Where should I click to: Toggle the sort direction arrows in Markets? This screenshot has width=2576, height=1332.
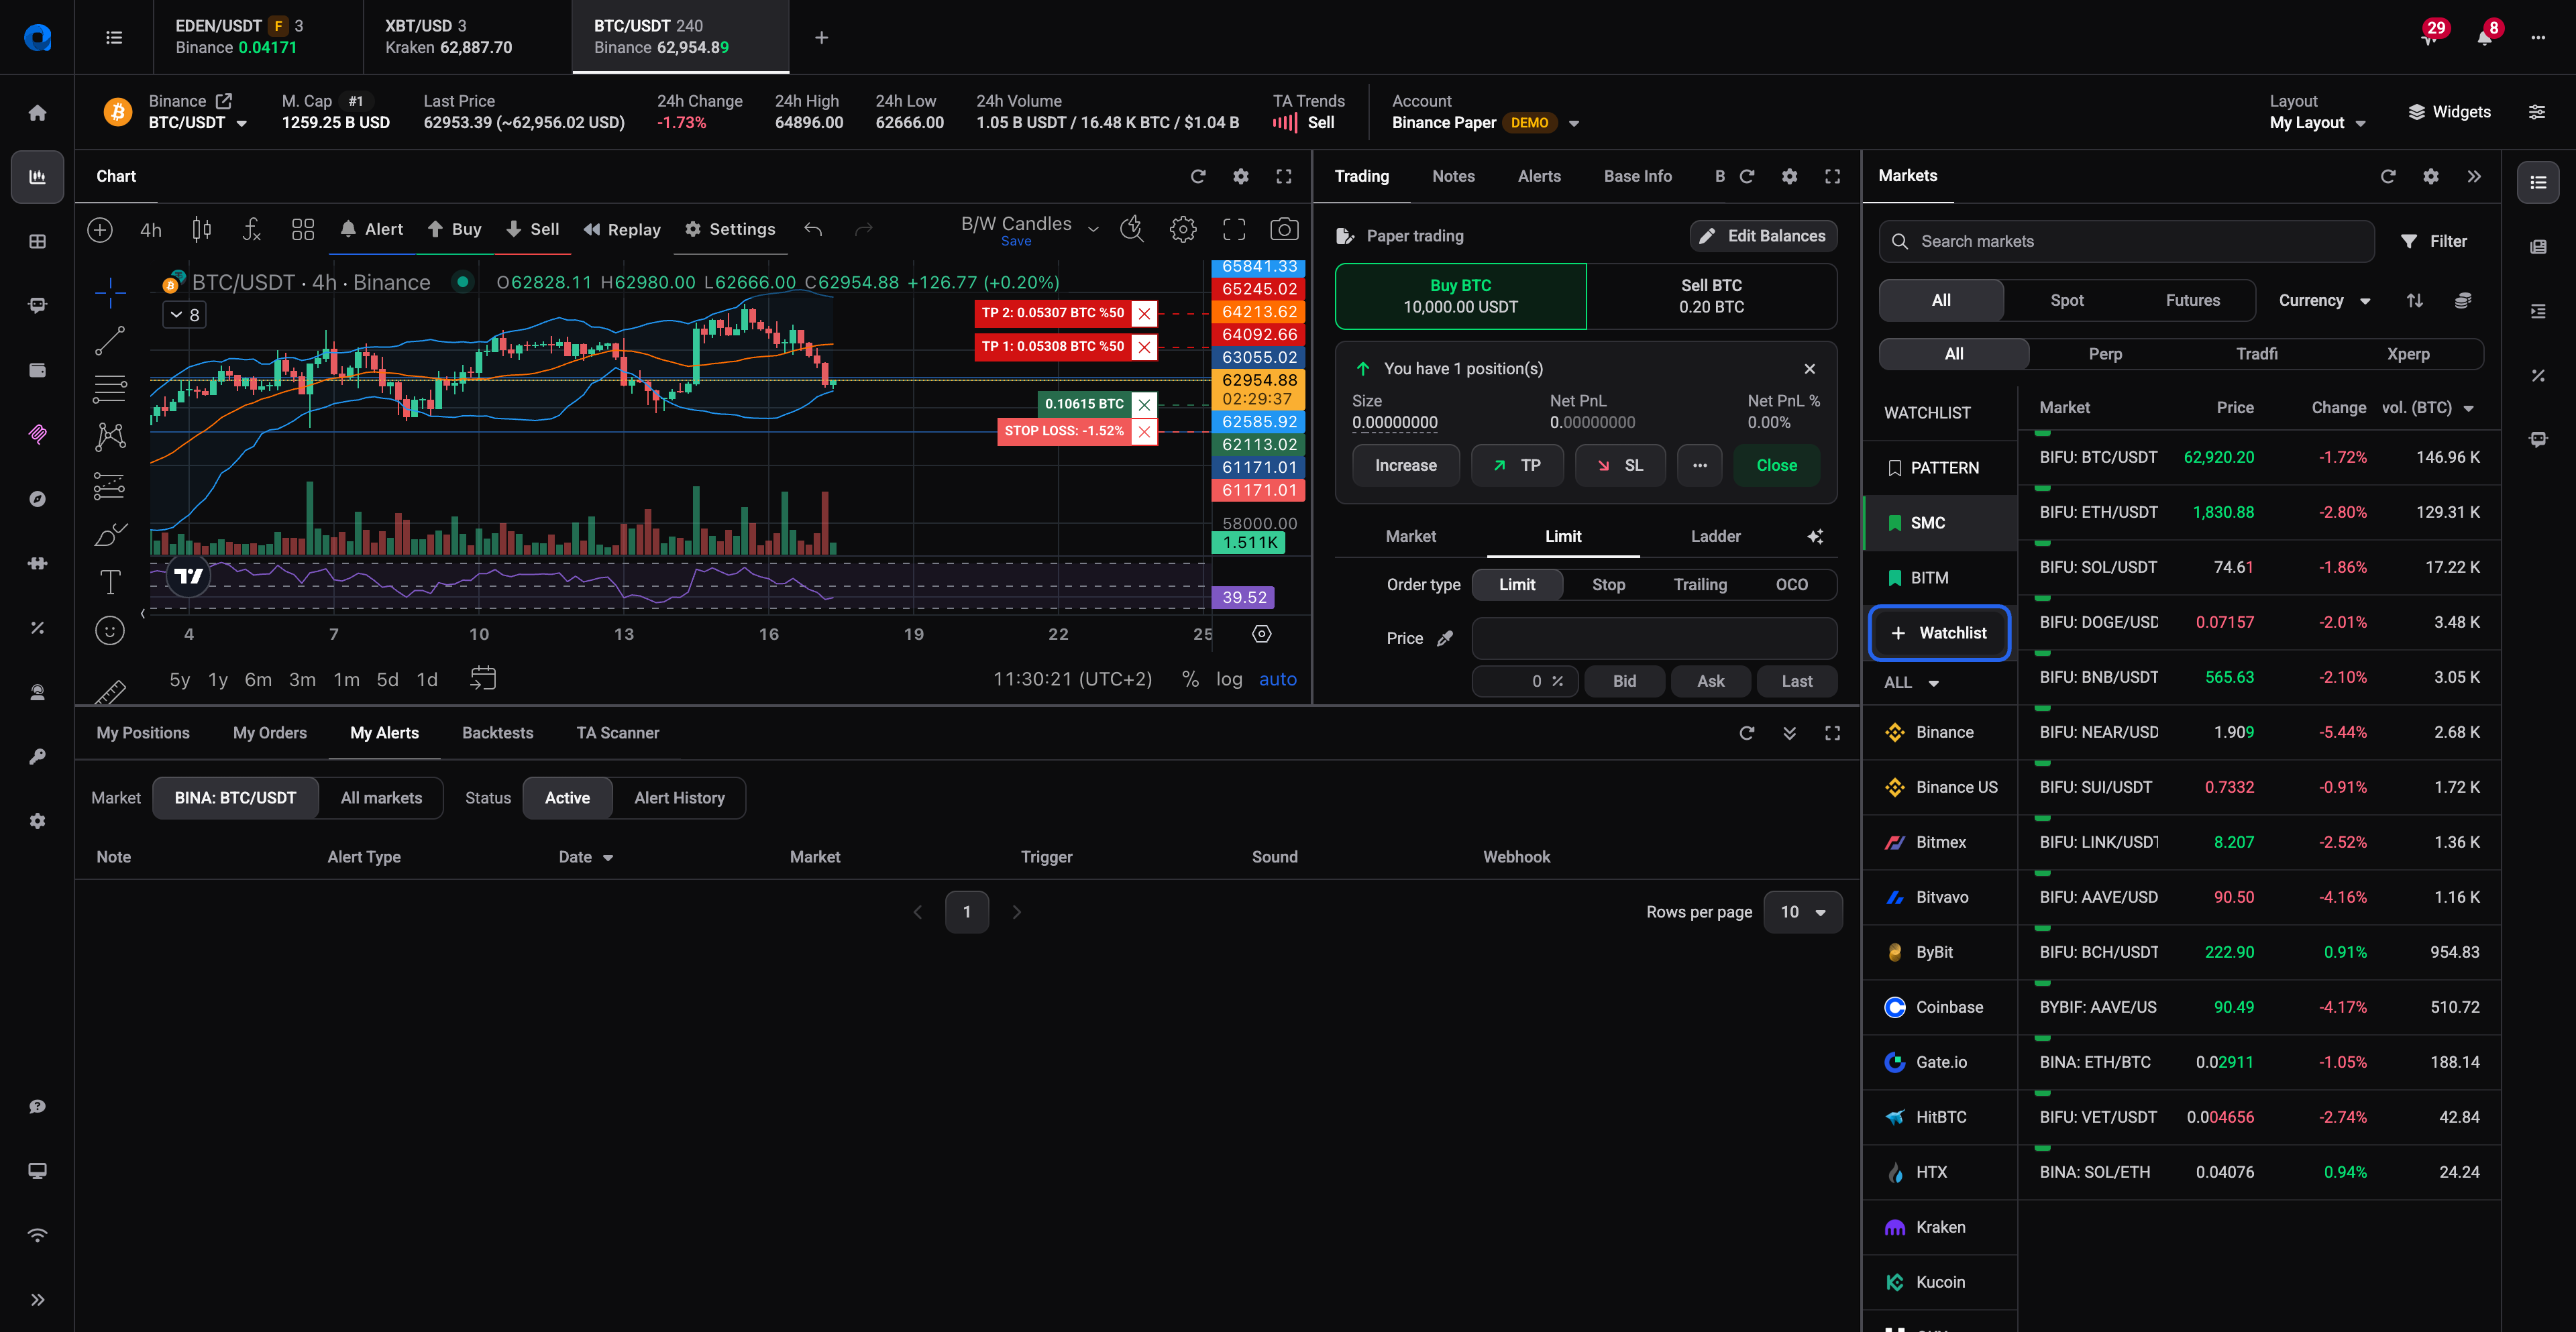tap(2415, 300)
